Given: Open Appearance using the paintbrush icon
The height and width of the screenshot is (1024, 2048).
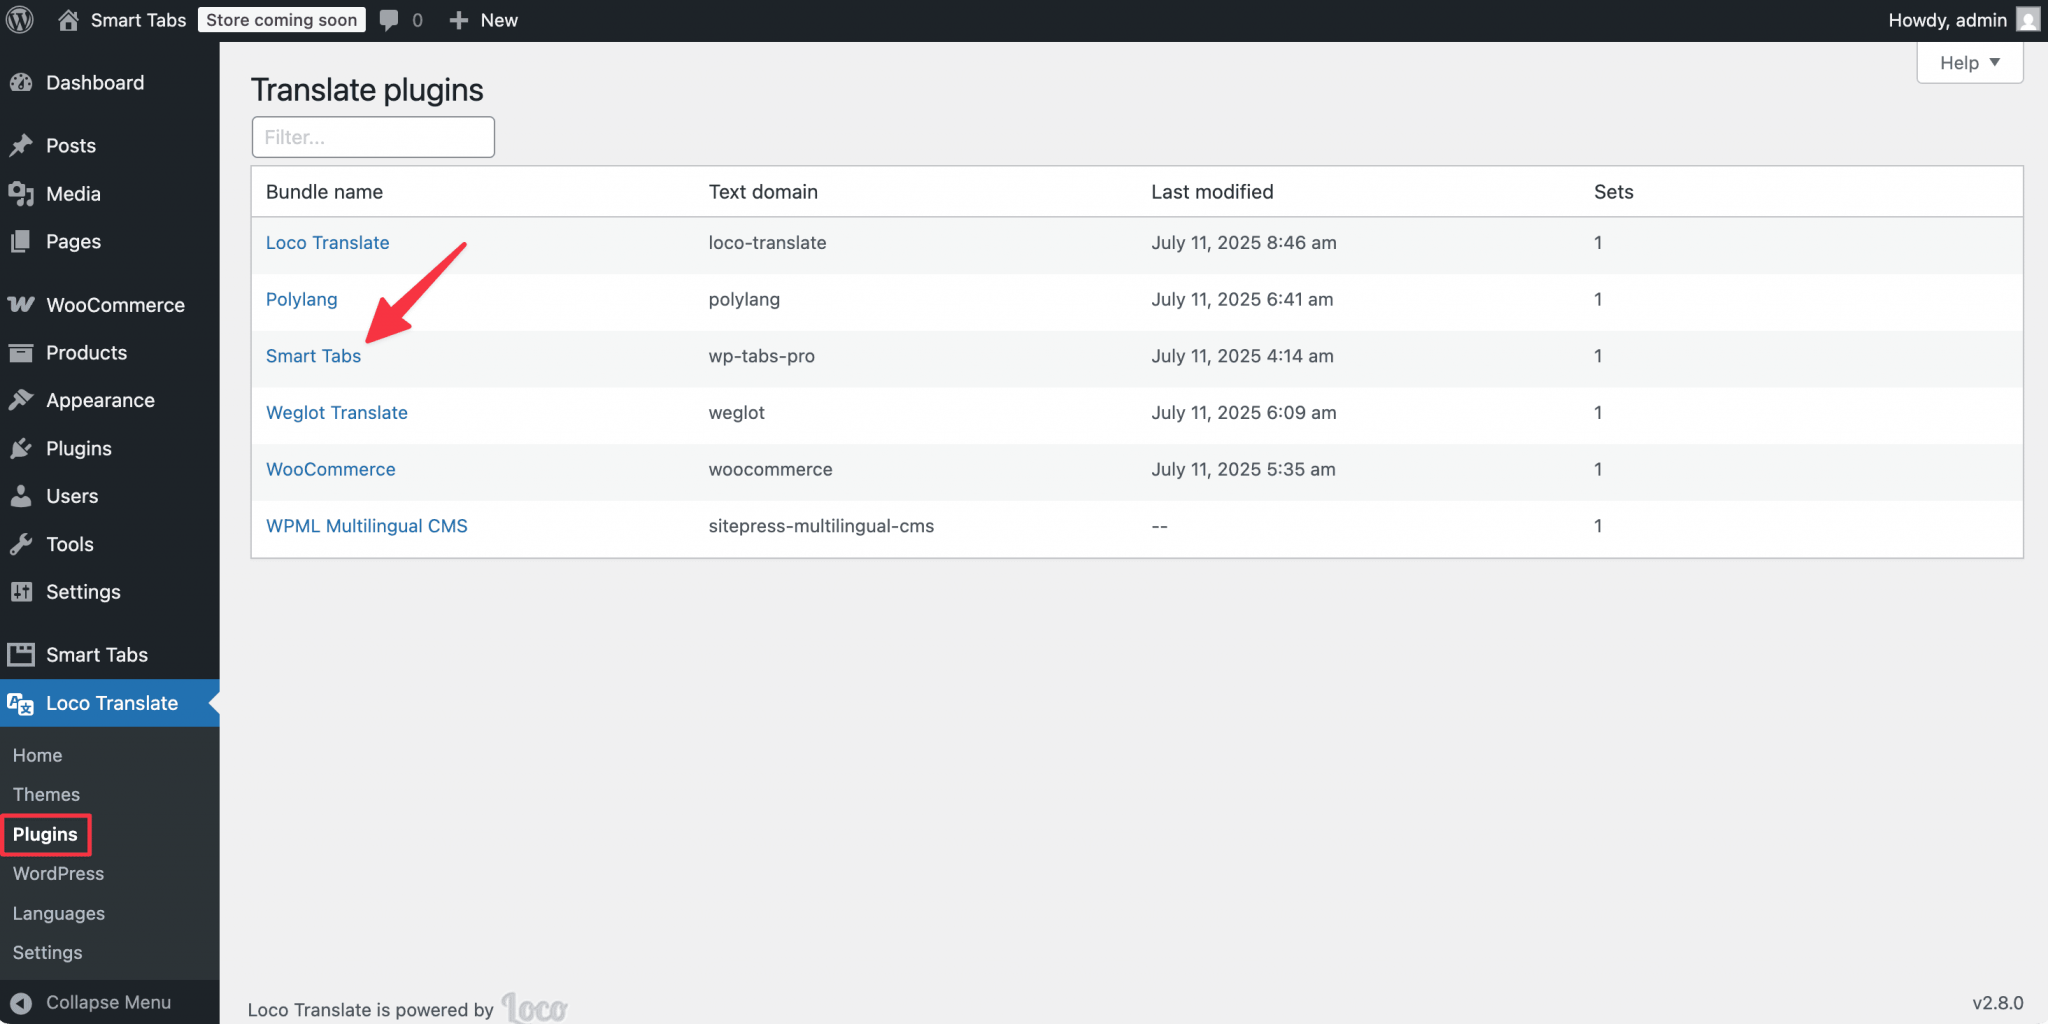Looking at the screenshot, I should pos(22,400).
